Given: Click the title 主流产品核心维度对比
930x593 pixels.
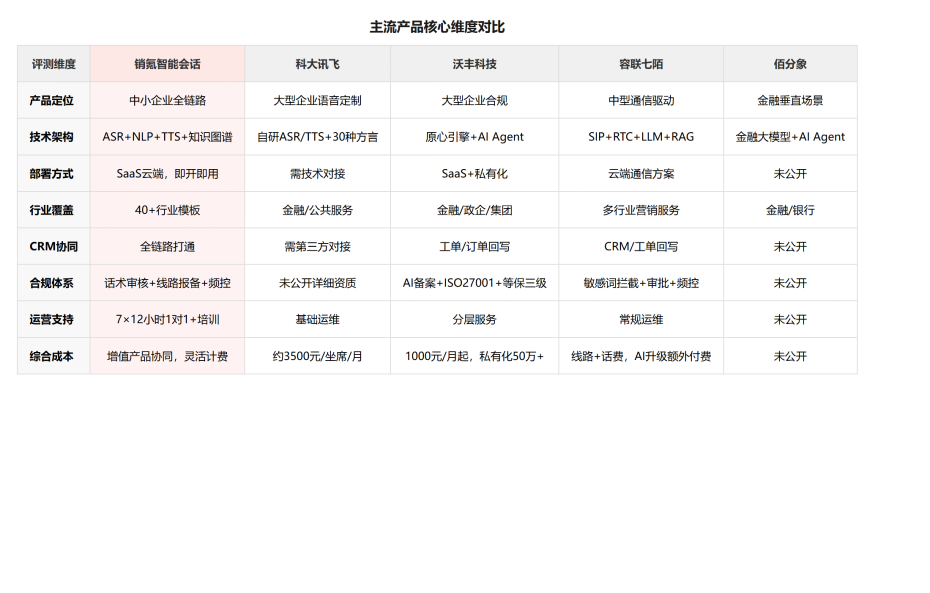Looking at the screenshot, I should coord(437,27).
